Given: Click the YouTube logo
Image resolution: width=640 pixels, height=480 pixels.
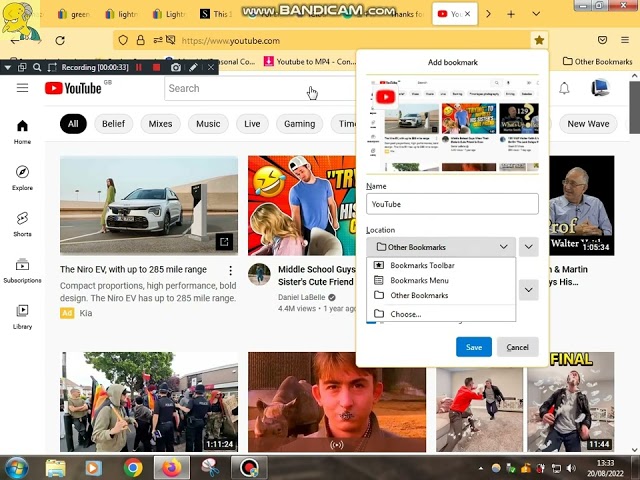Looking at the screenshot, I should coord(73,88).
